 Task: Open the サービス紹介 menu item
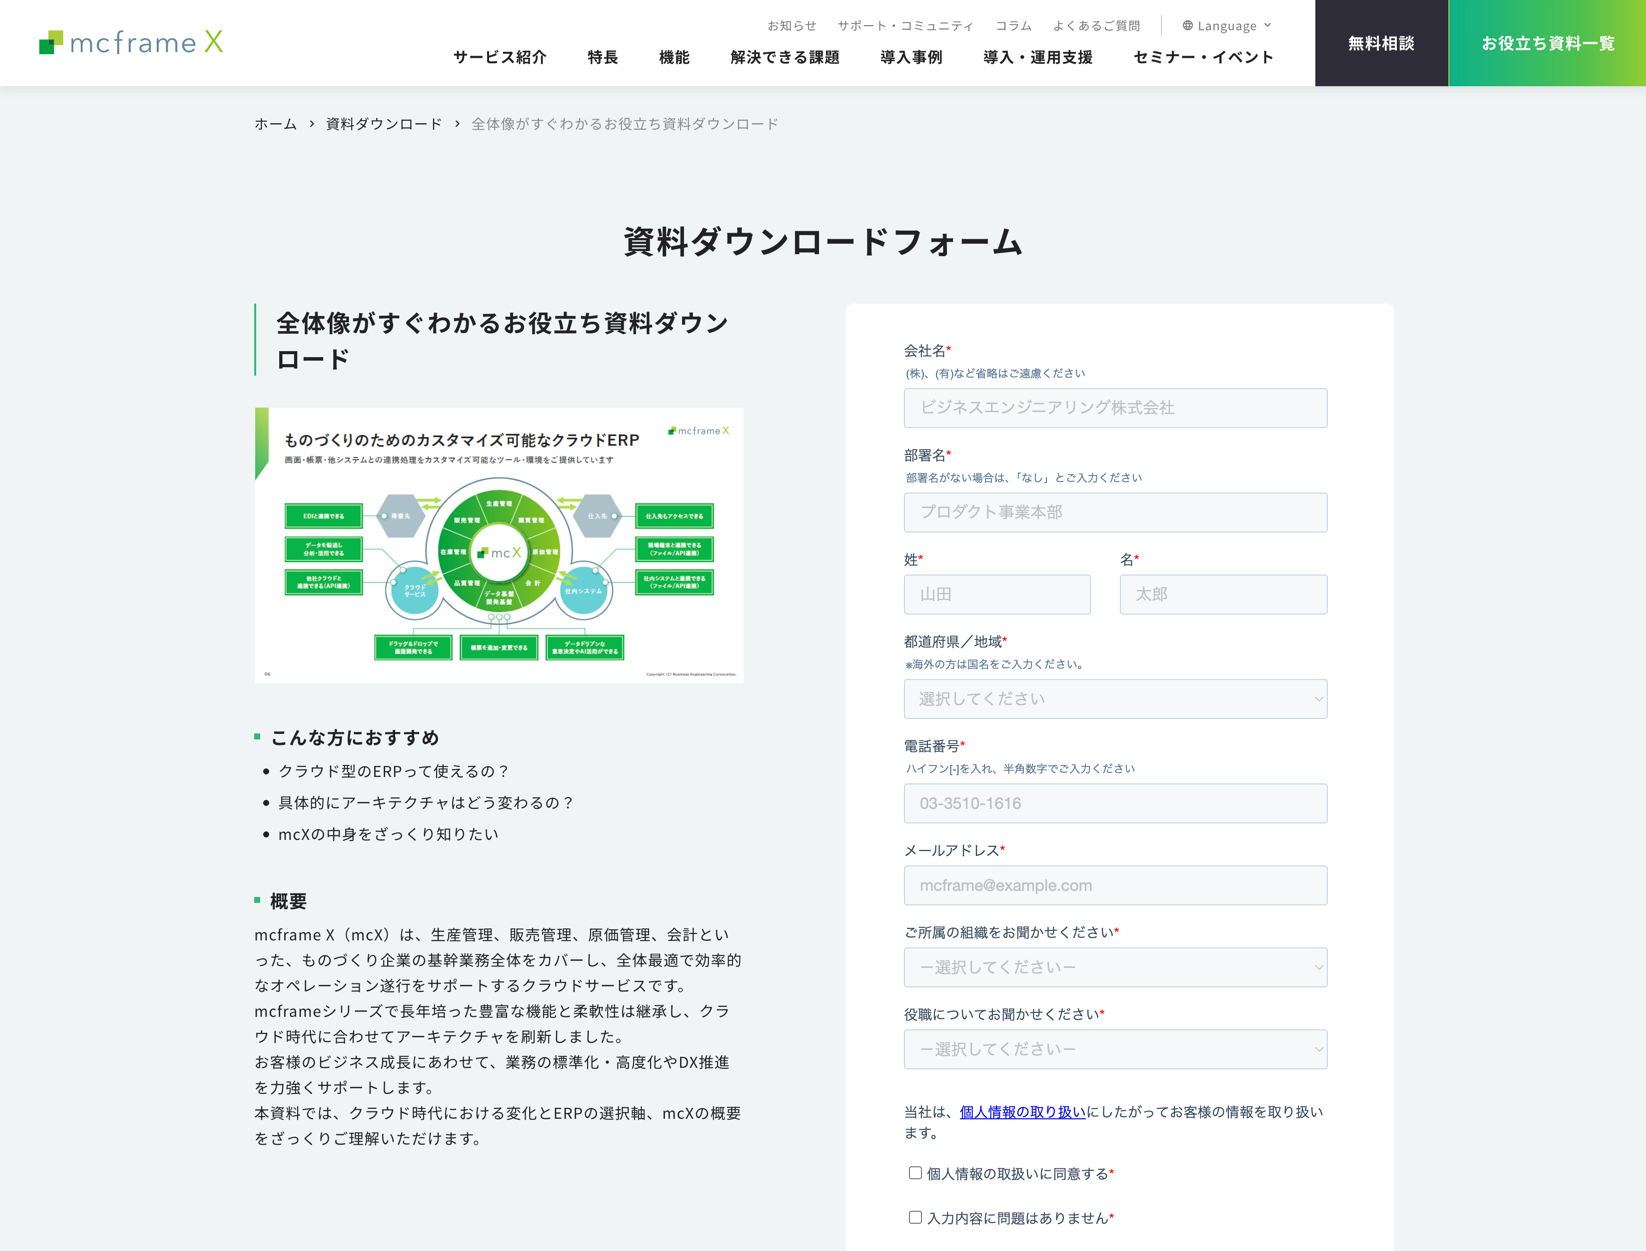click(x=500, y=57)
